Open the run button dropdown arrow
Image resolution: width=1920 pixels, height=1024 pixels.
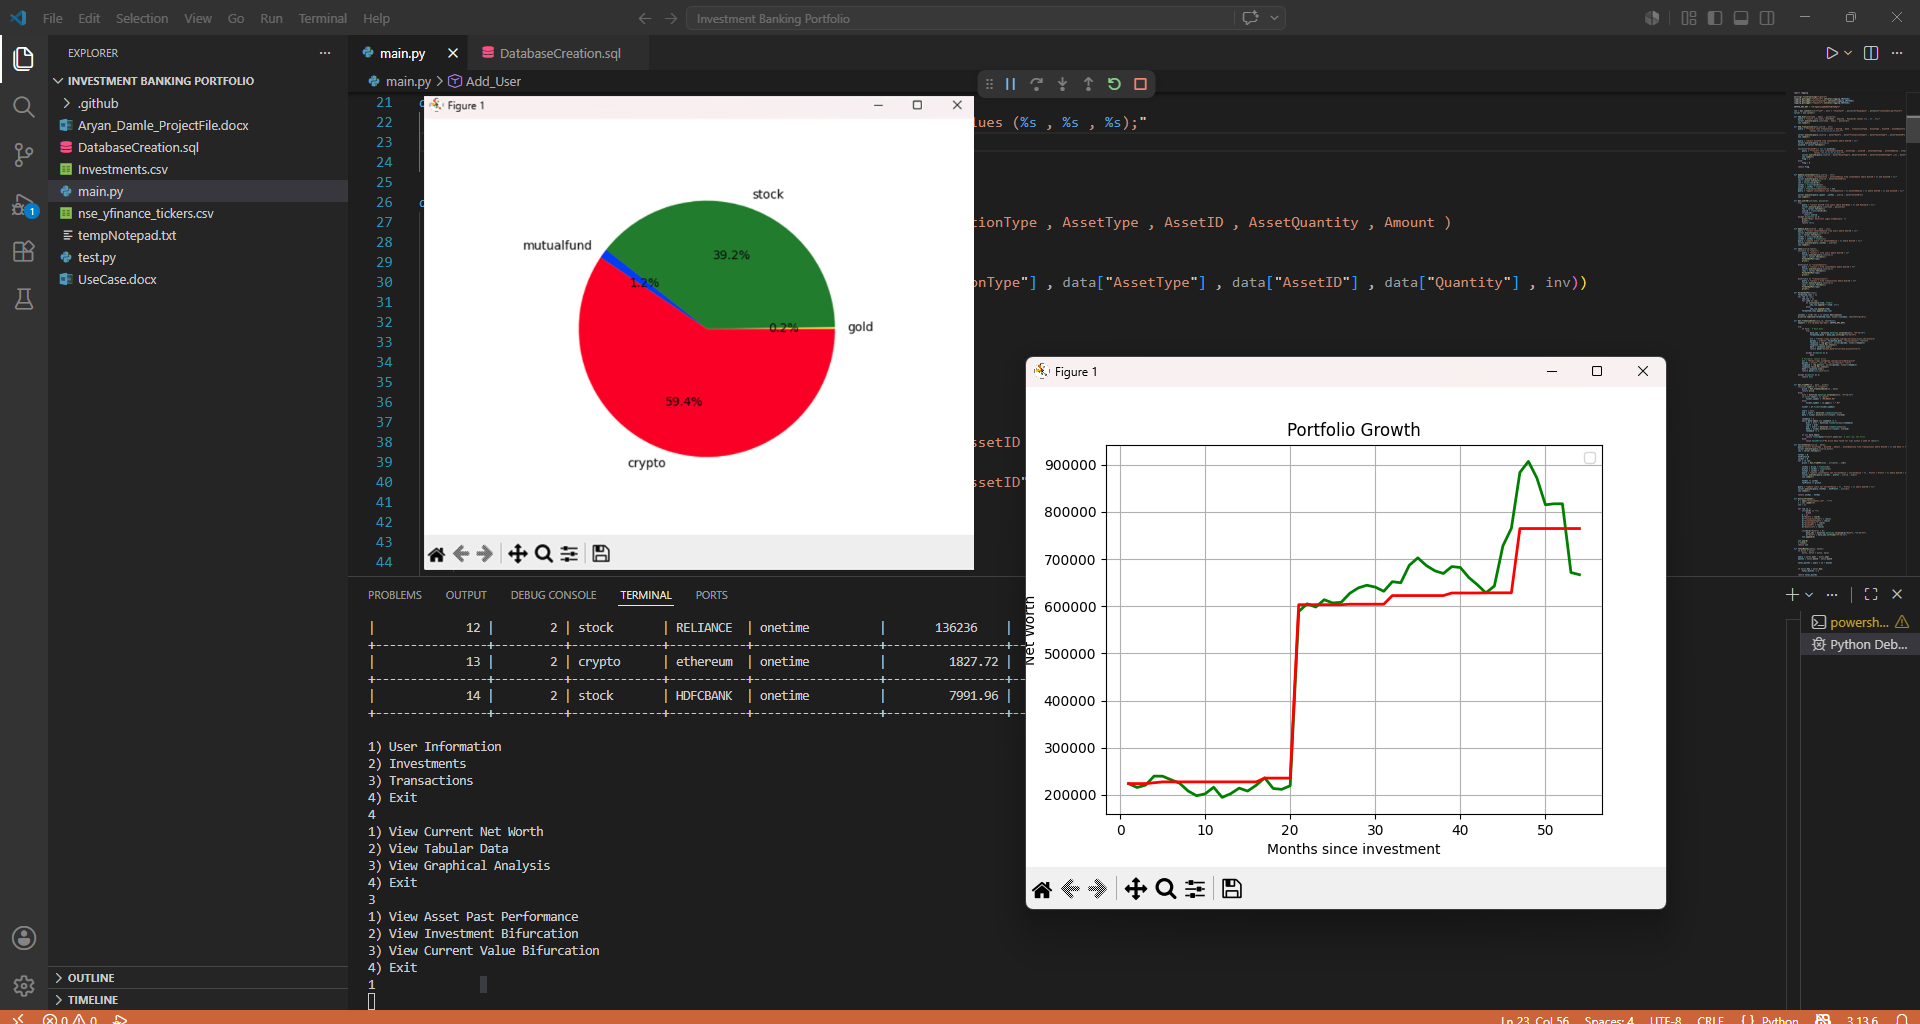pos(1848,53)
